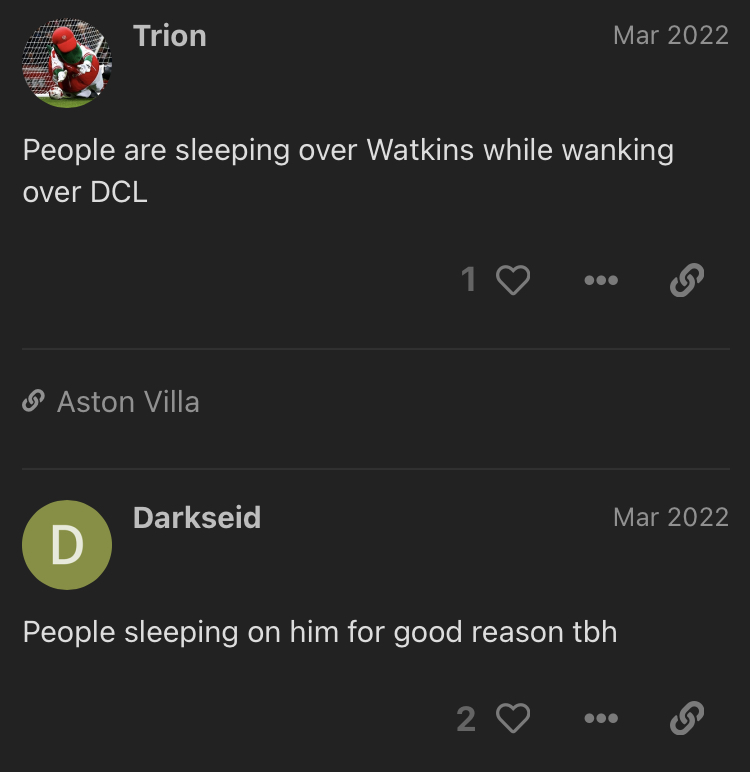The image size is (750, 772).
Task: View who liked Darkseid's post count 2
Action: pos(466,718)
